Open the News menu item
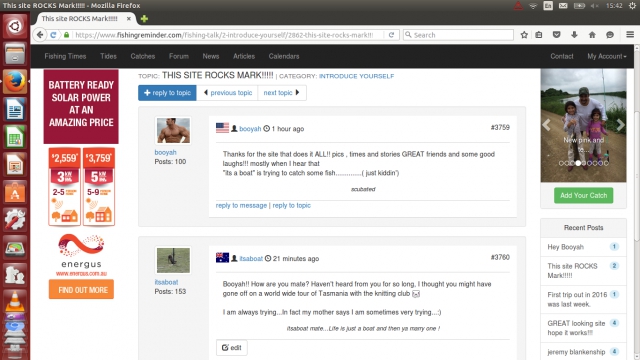 tap(211, 56)
